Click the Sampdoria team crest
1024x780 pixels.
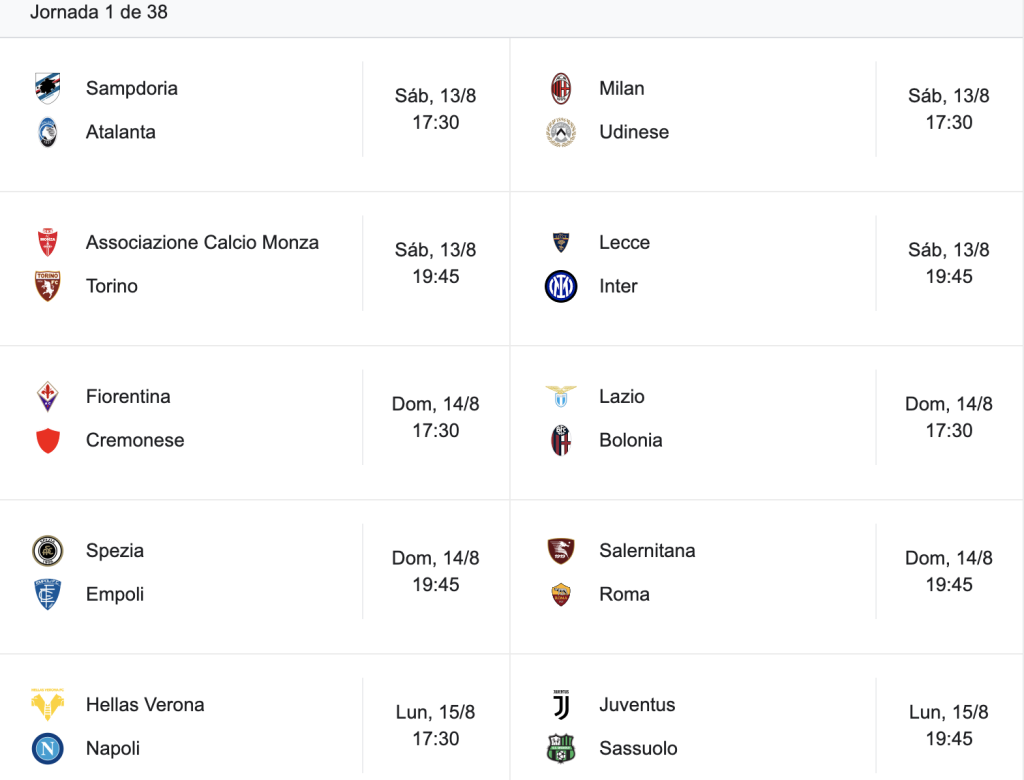pyautogui.click(x=48, y=88)
